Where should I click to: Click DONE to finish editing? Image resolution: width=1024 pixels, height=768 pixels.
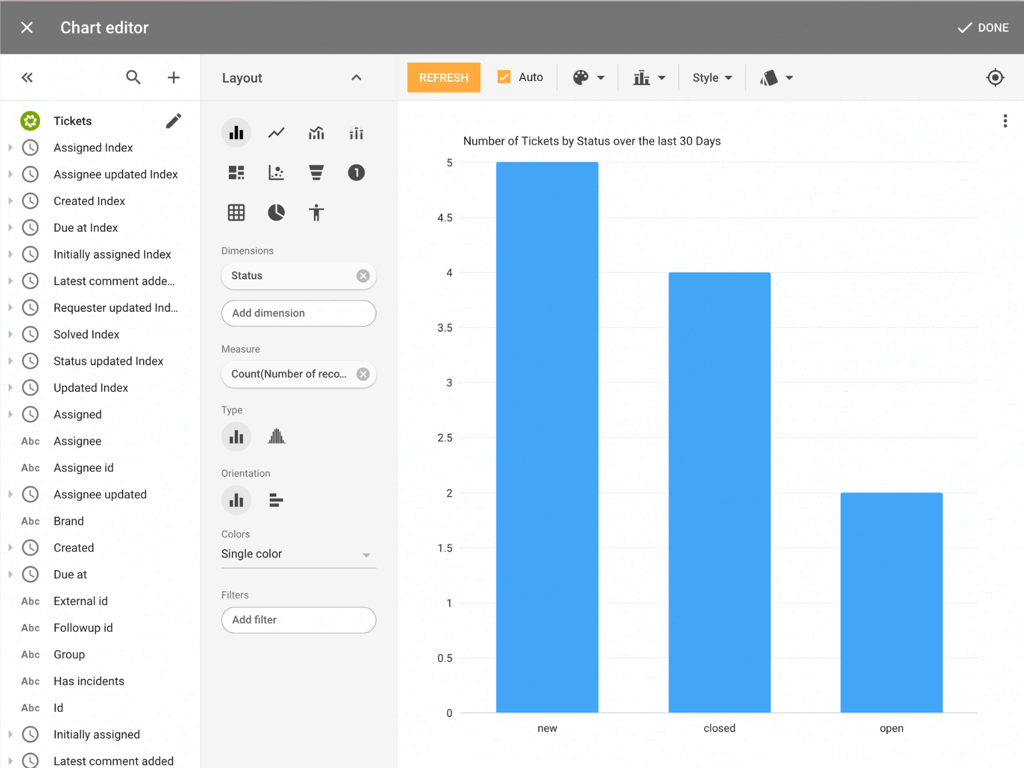(982, 27)
